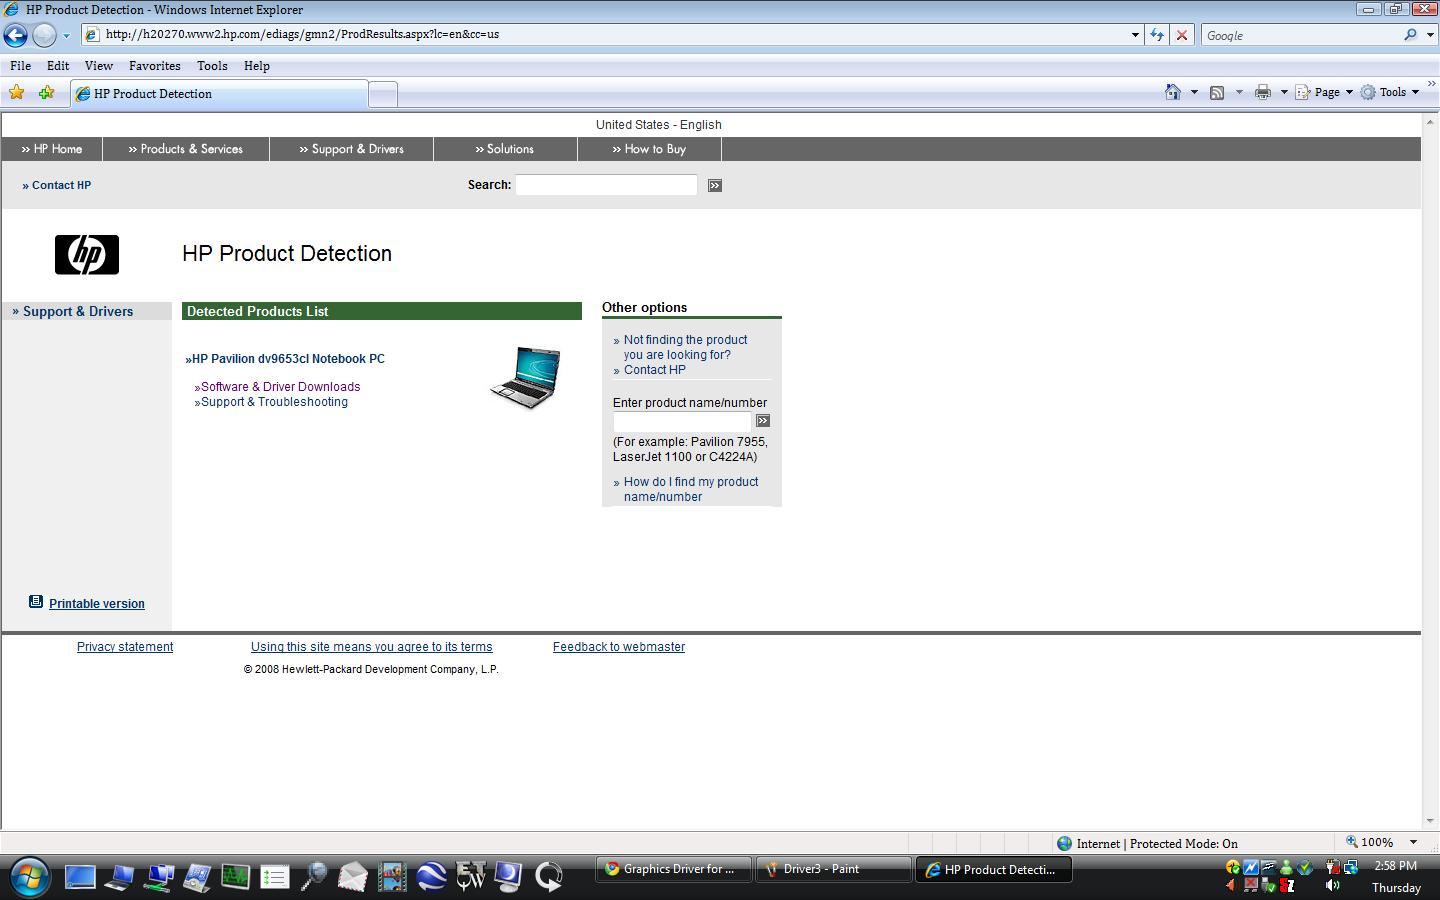Open the Favorites menu
This screenshot has width=1440, height=900.
[x=155, y=66]
